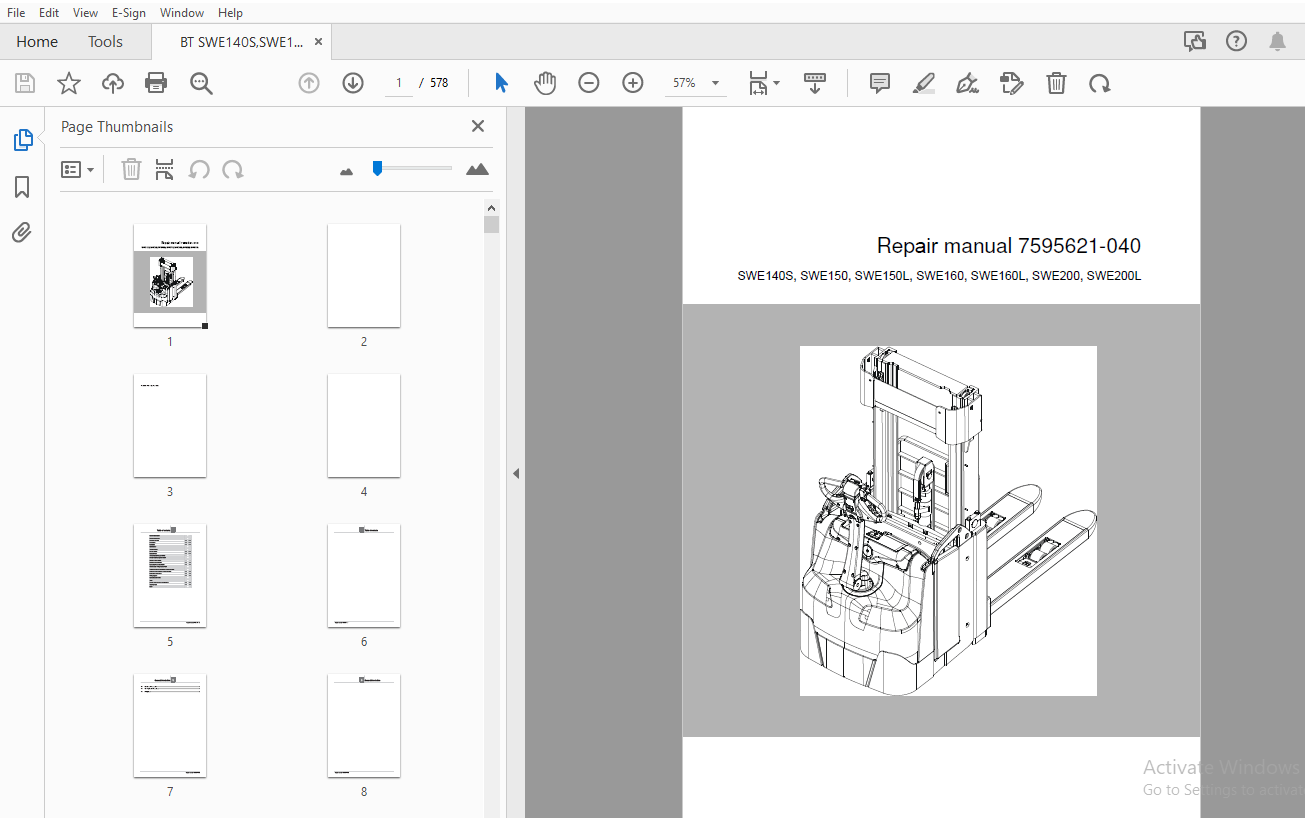This screenshot has width=1305, height=818.
Task: Open the sign document tool
Action: 967,83
